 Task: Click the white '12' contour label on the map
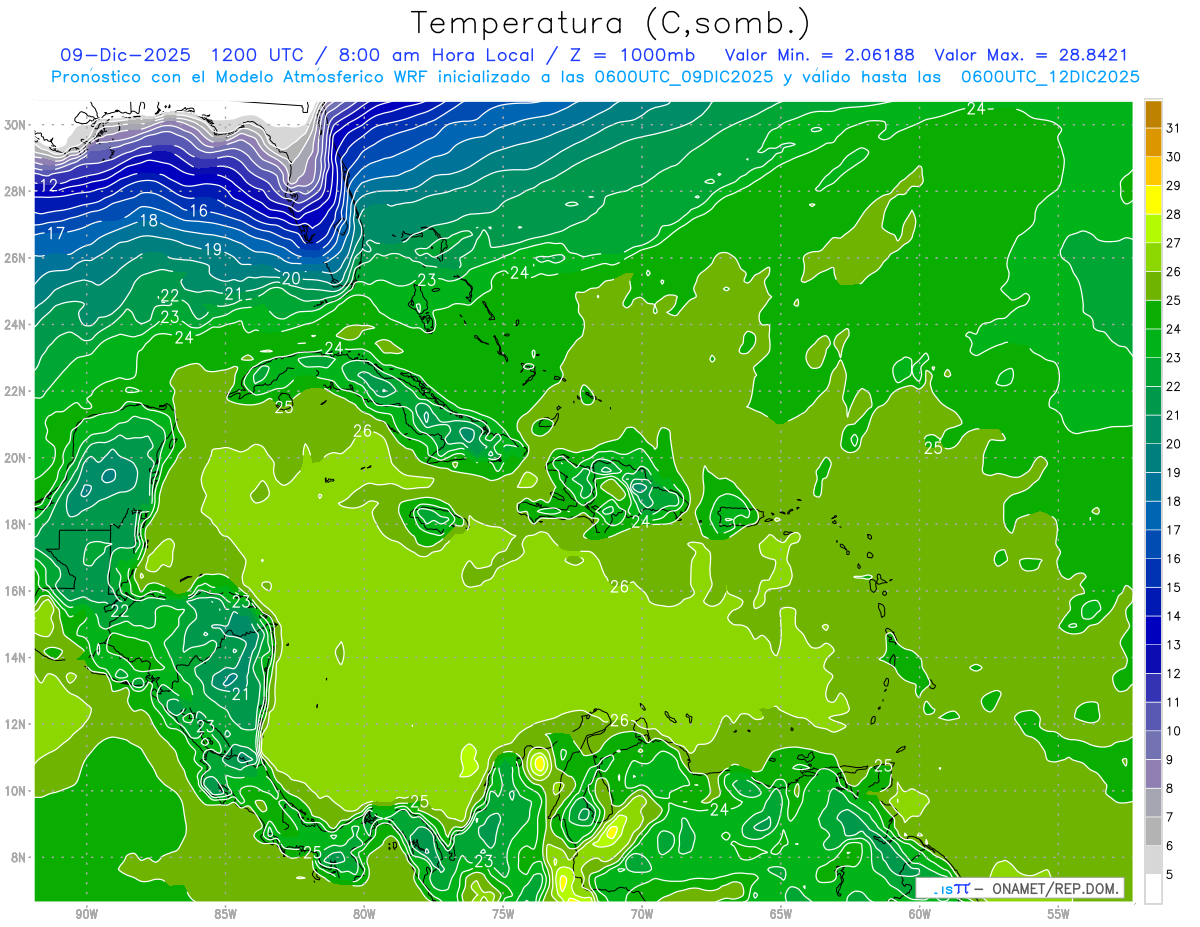(49, 186)
